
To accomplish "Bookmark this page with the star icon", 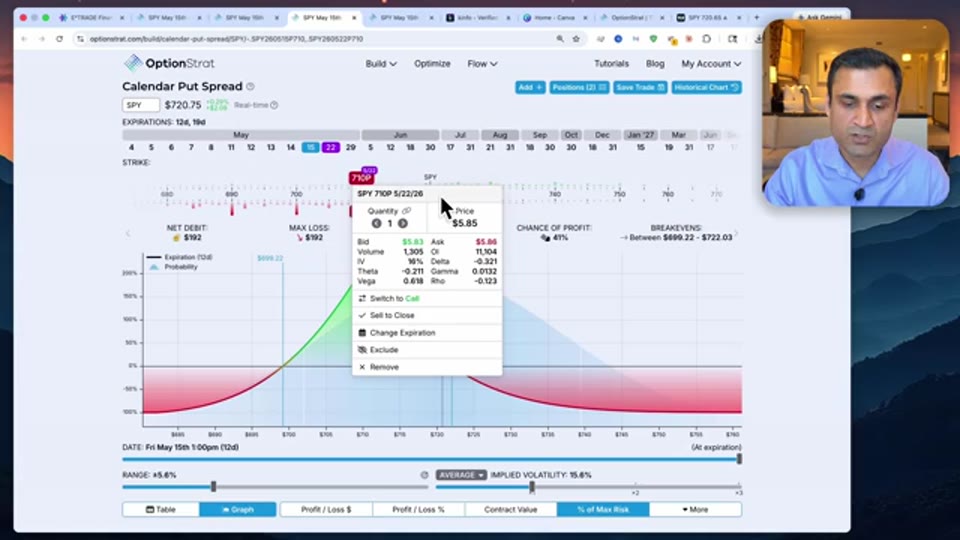I will [576, 39].
